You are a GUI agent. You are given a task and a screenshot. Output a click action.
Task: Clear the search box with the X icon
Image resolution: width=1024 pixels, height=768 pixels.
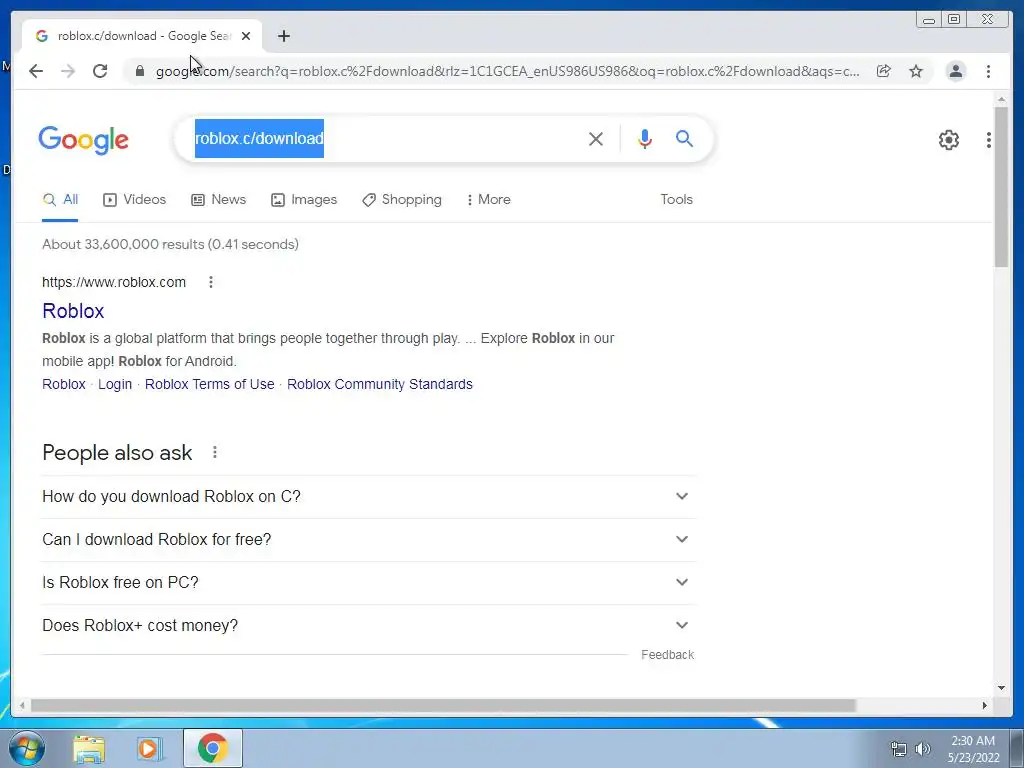(x=596, y=138)
